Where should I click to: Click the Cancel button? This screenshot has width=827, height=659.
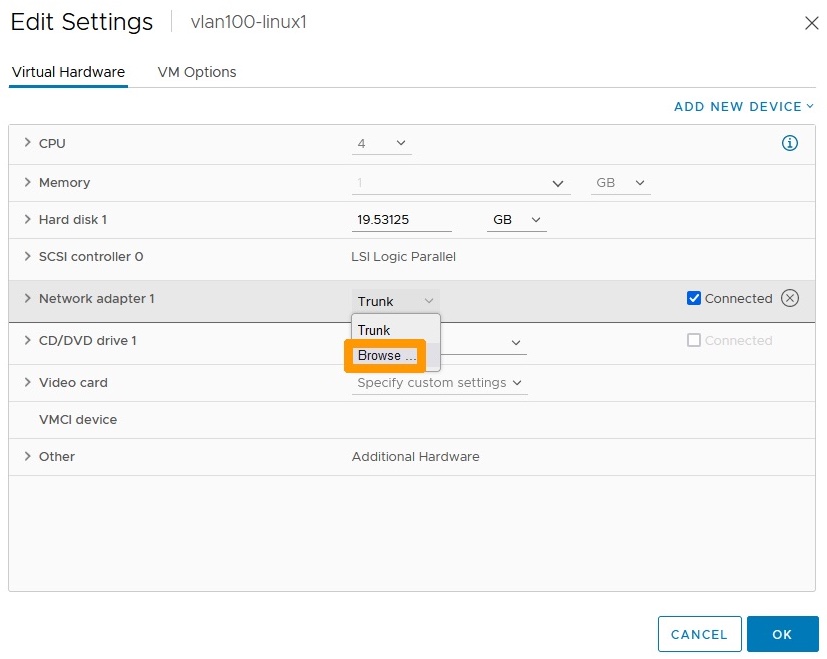(699, 634)
